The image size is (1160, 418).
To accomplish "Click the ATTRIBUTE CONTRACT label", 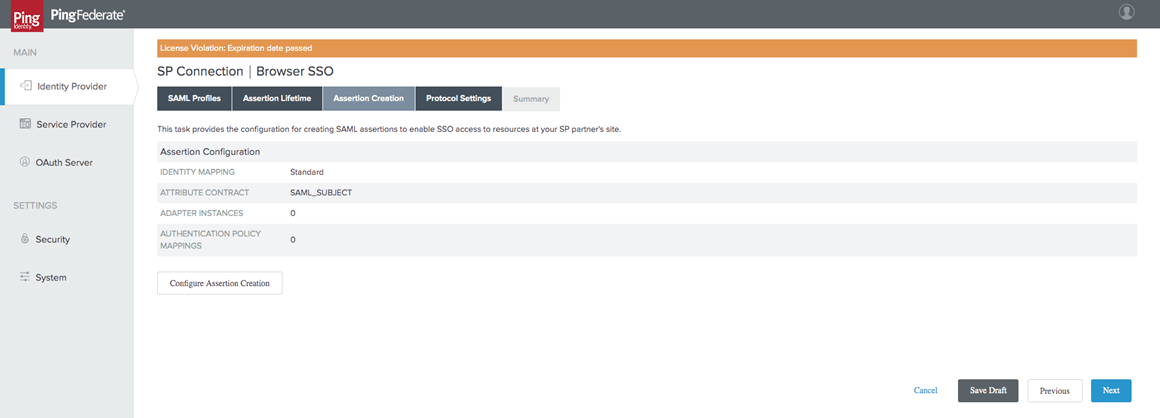I will [205, 192].
